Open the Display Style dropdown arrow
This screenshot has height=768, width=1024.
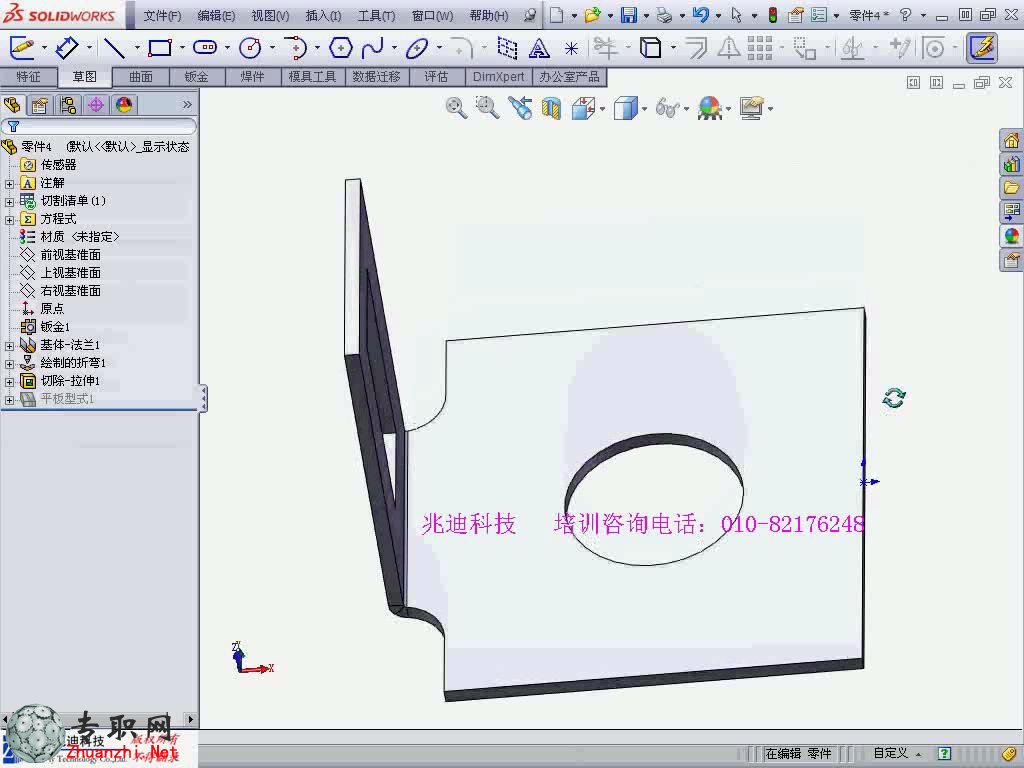[x=645, y=109]
